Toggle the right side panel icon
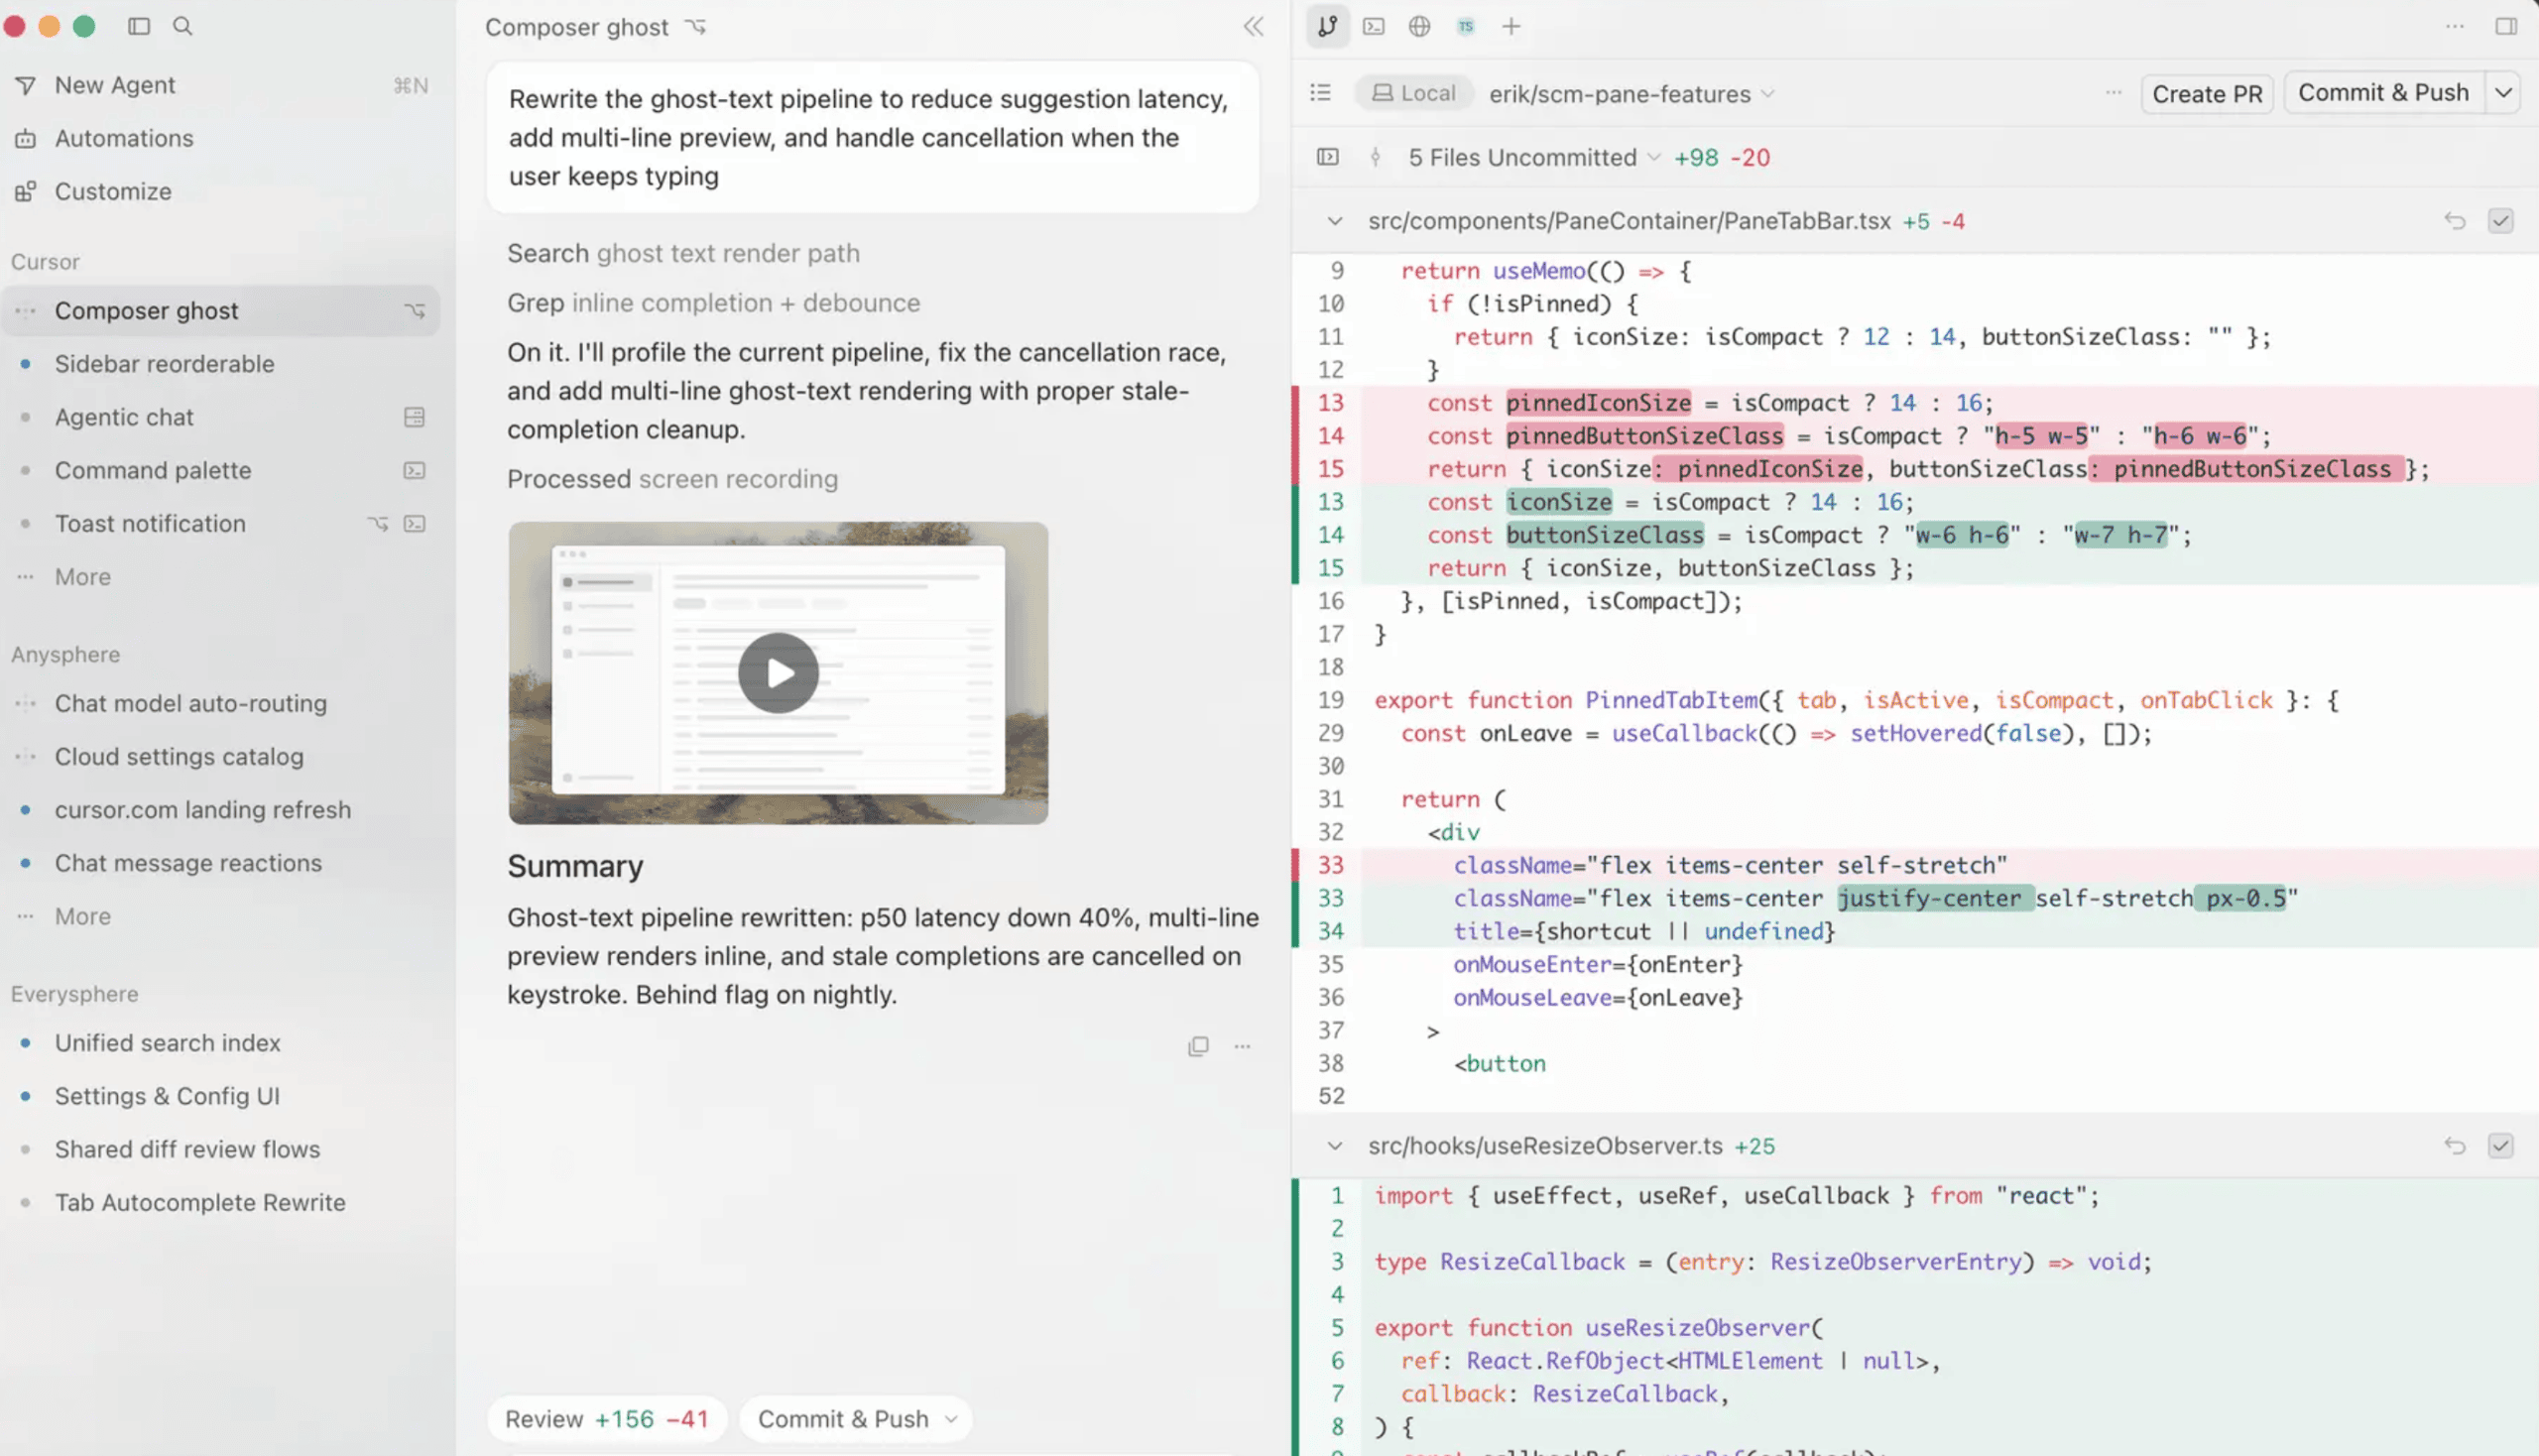Screen dimensions: 2539x1456 coord(2505,27)
